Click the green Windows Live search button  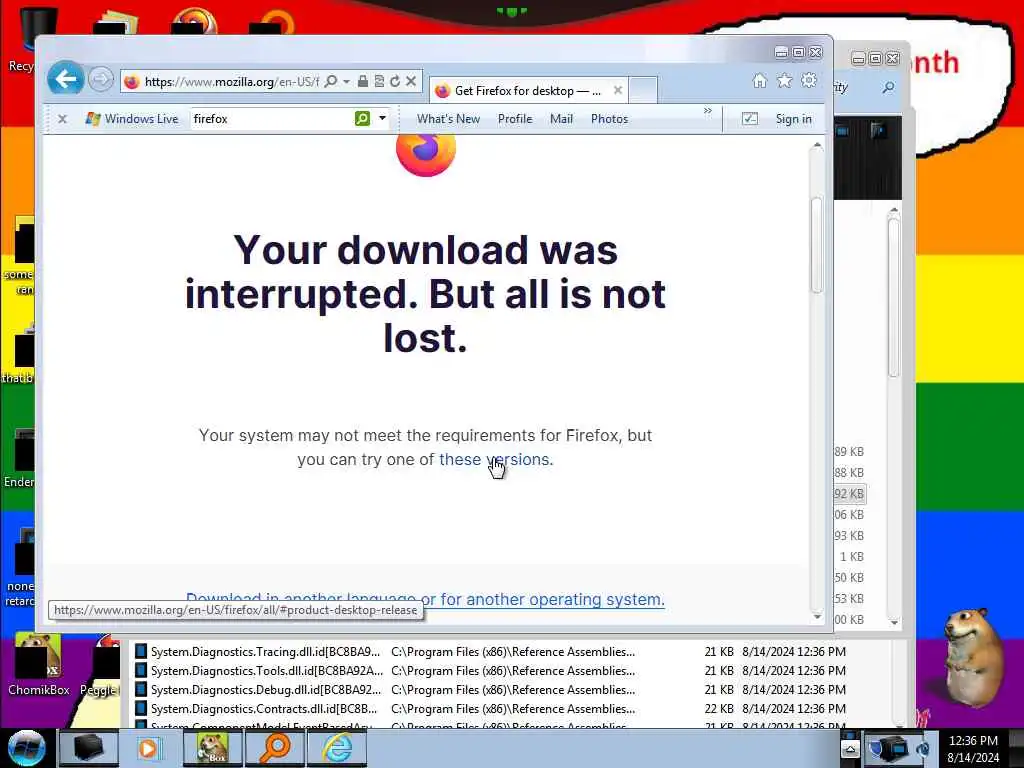362,118
